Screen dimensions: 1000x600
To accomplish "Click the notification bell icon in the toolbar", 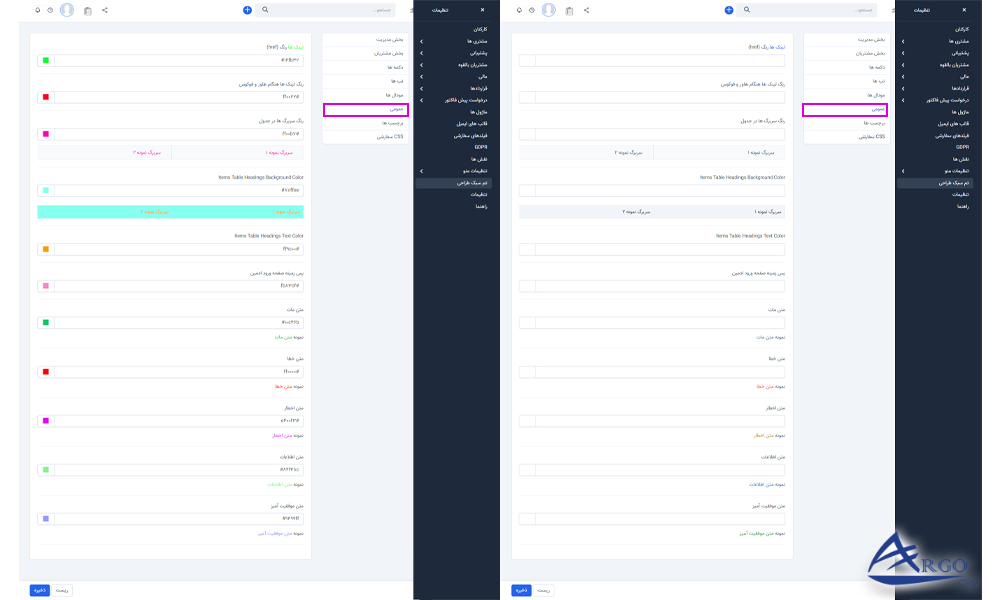I will click(x=37, y=9).
